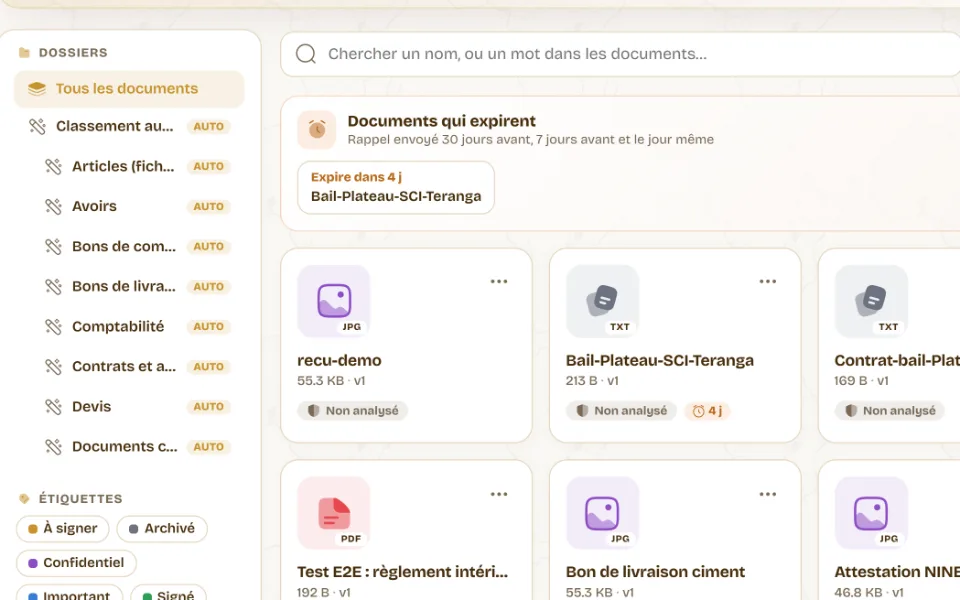Filter by the À signer tag

(62, 528)
